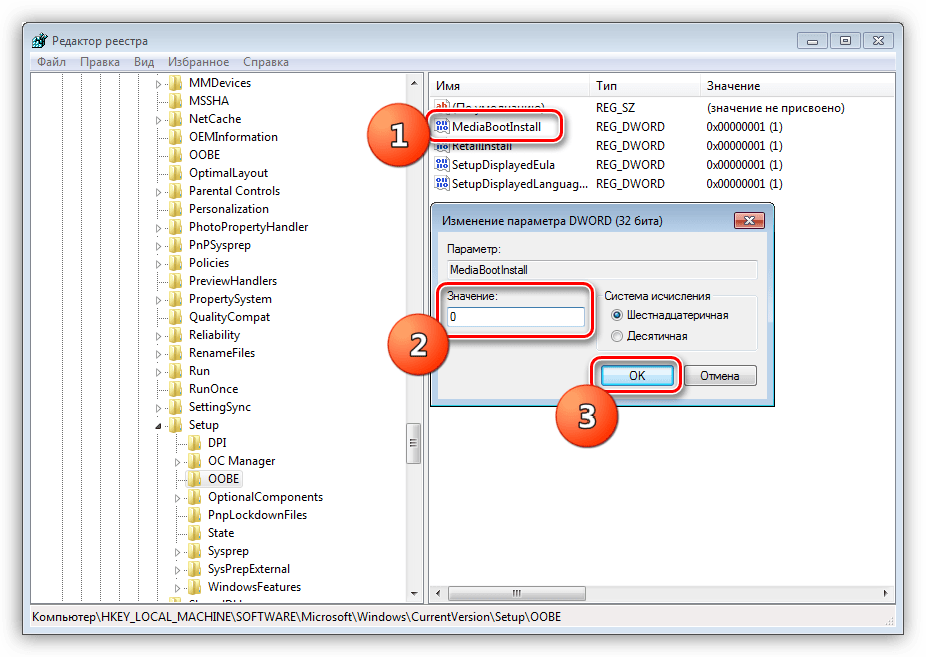Viewport: 926px width, 657px height.
Task: Click the Personalization folder icon
Action: pos(176,209)
